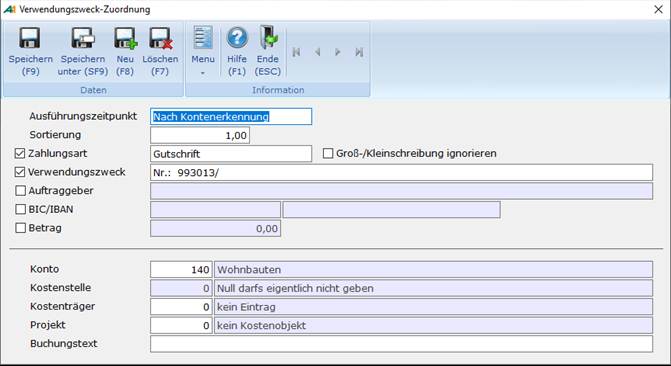Image resolution: width=671 pixels, height=366 pixels.
Task: Click the Kostenstelle number field
Action: [x=181, y=288]
